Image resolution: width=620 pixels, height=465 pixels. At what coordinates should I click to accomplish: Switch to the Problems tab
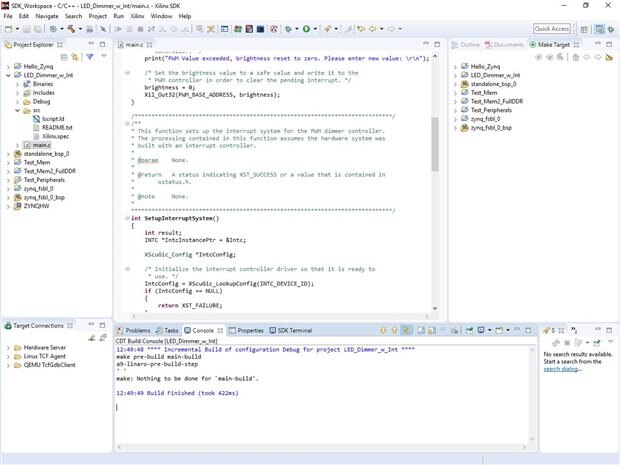[x=137, y=330]
